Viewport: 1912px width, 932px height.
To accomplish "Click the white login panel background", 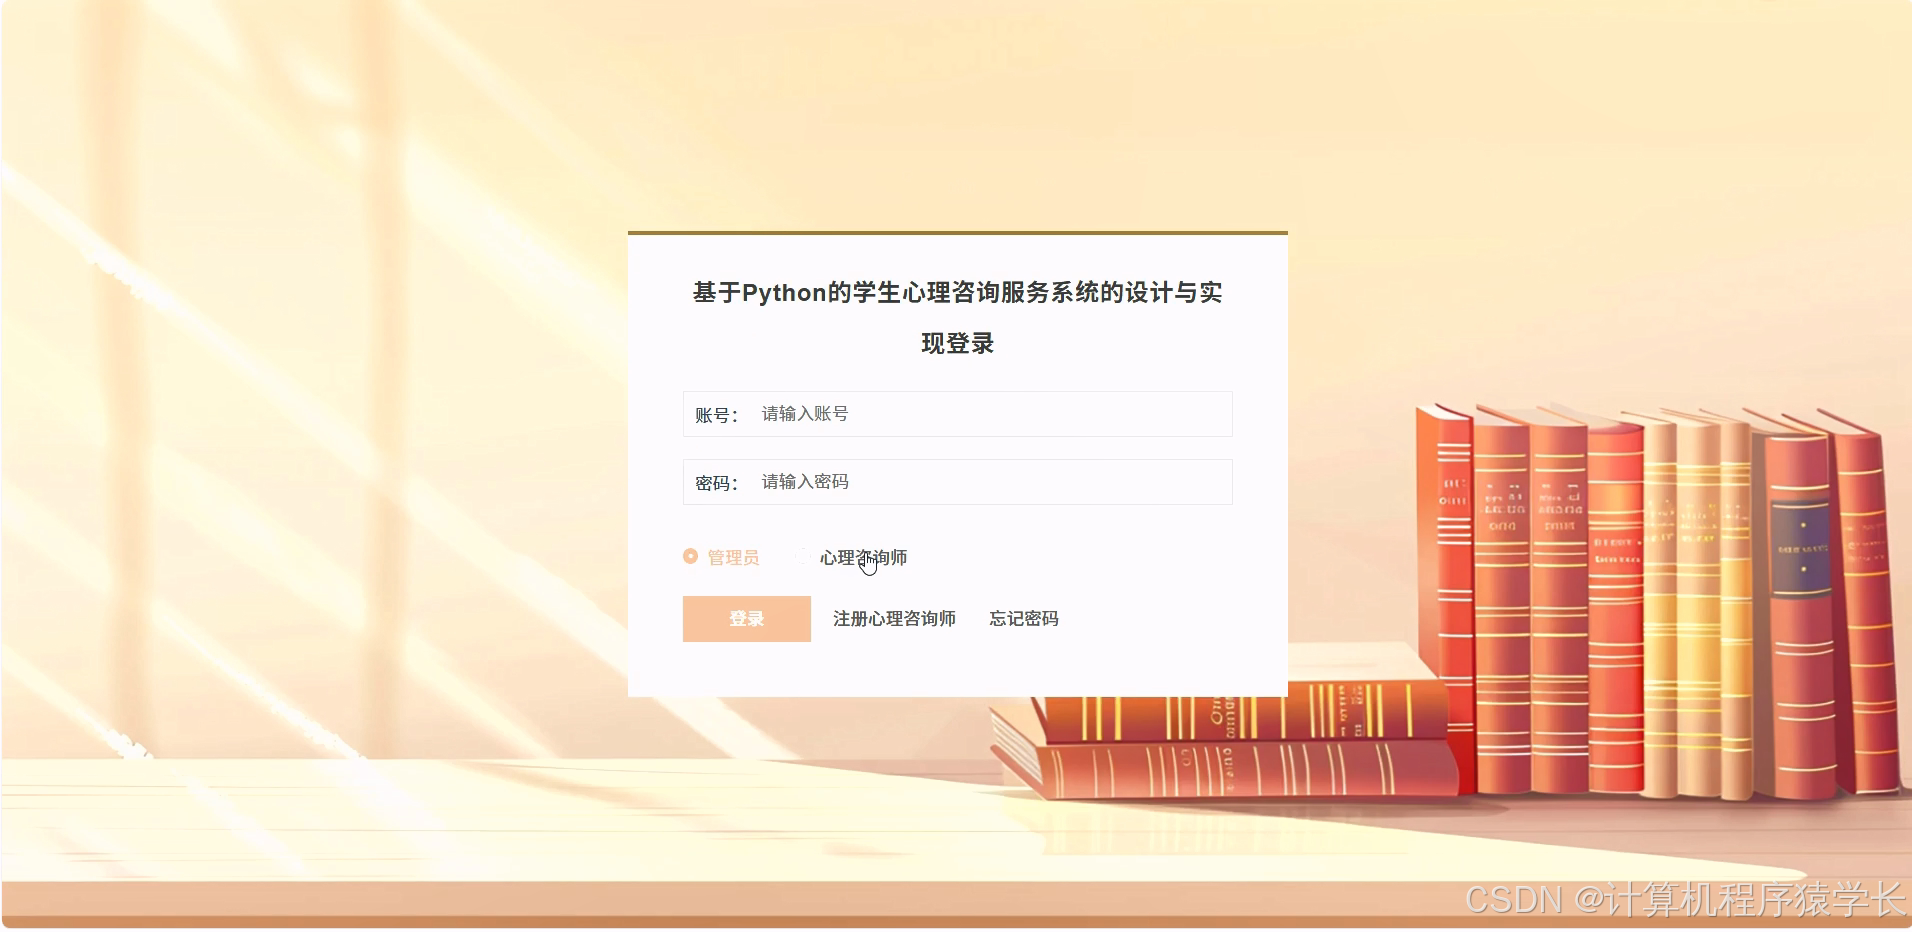I will pyautogui.click(x=956, y=670).
